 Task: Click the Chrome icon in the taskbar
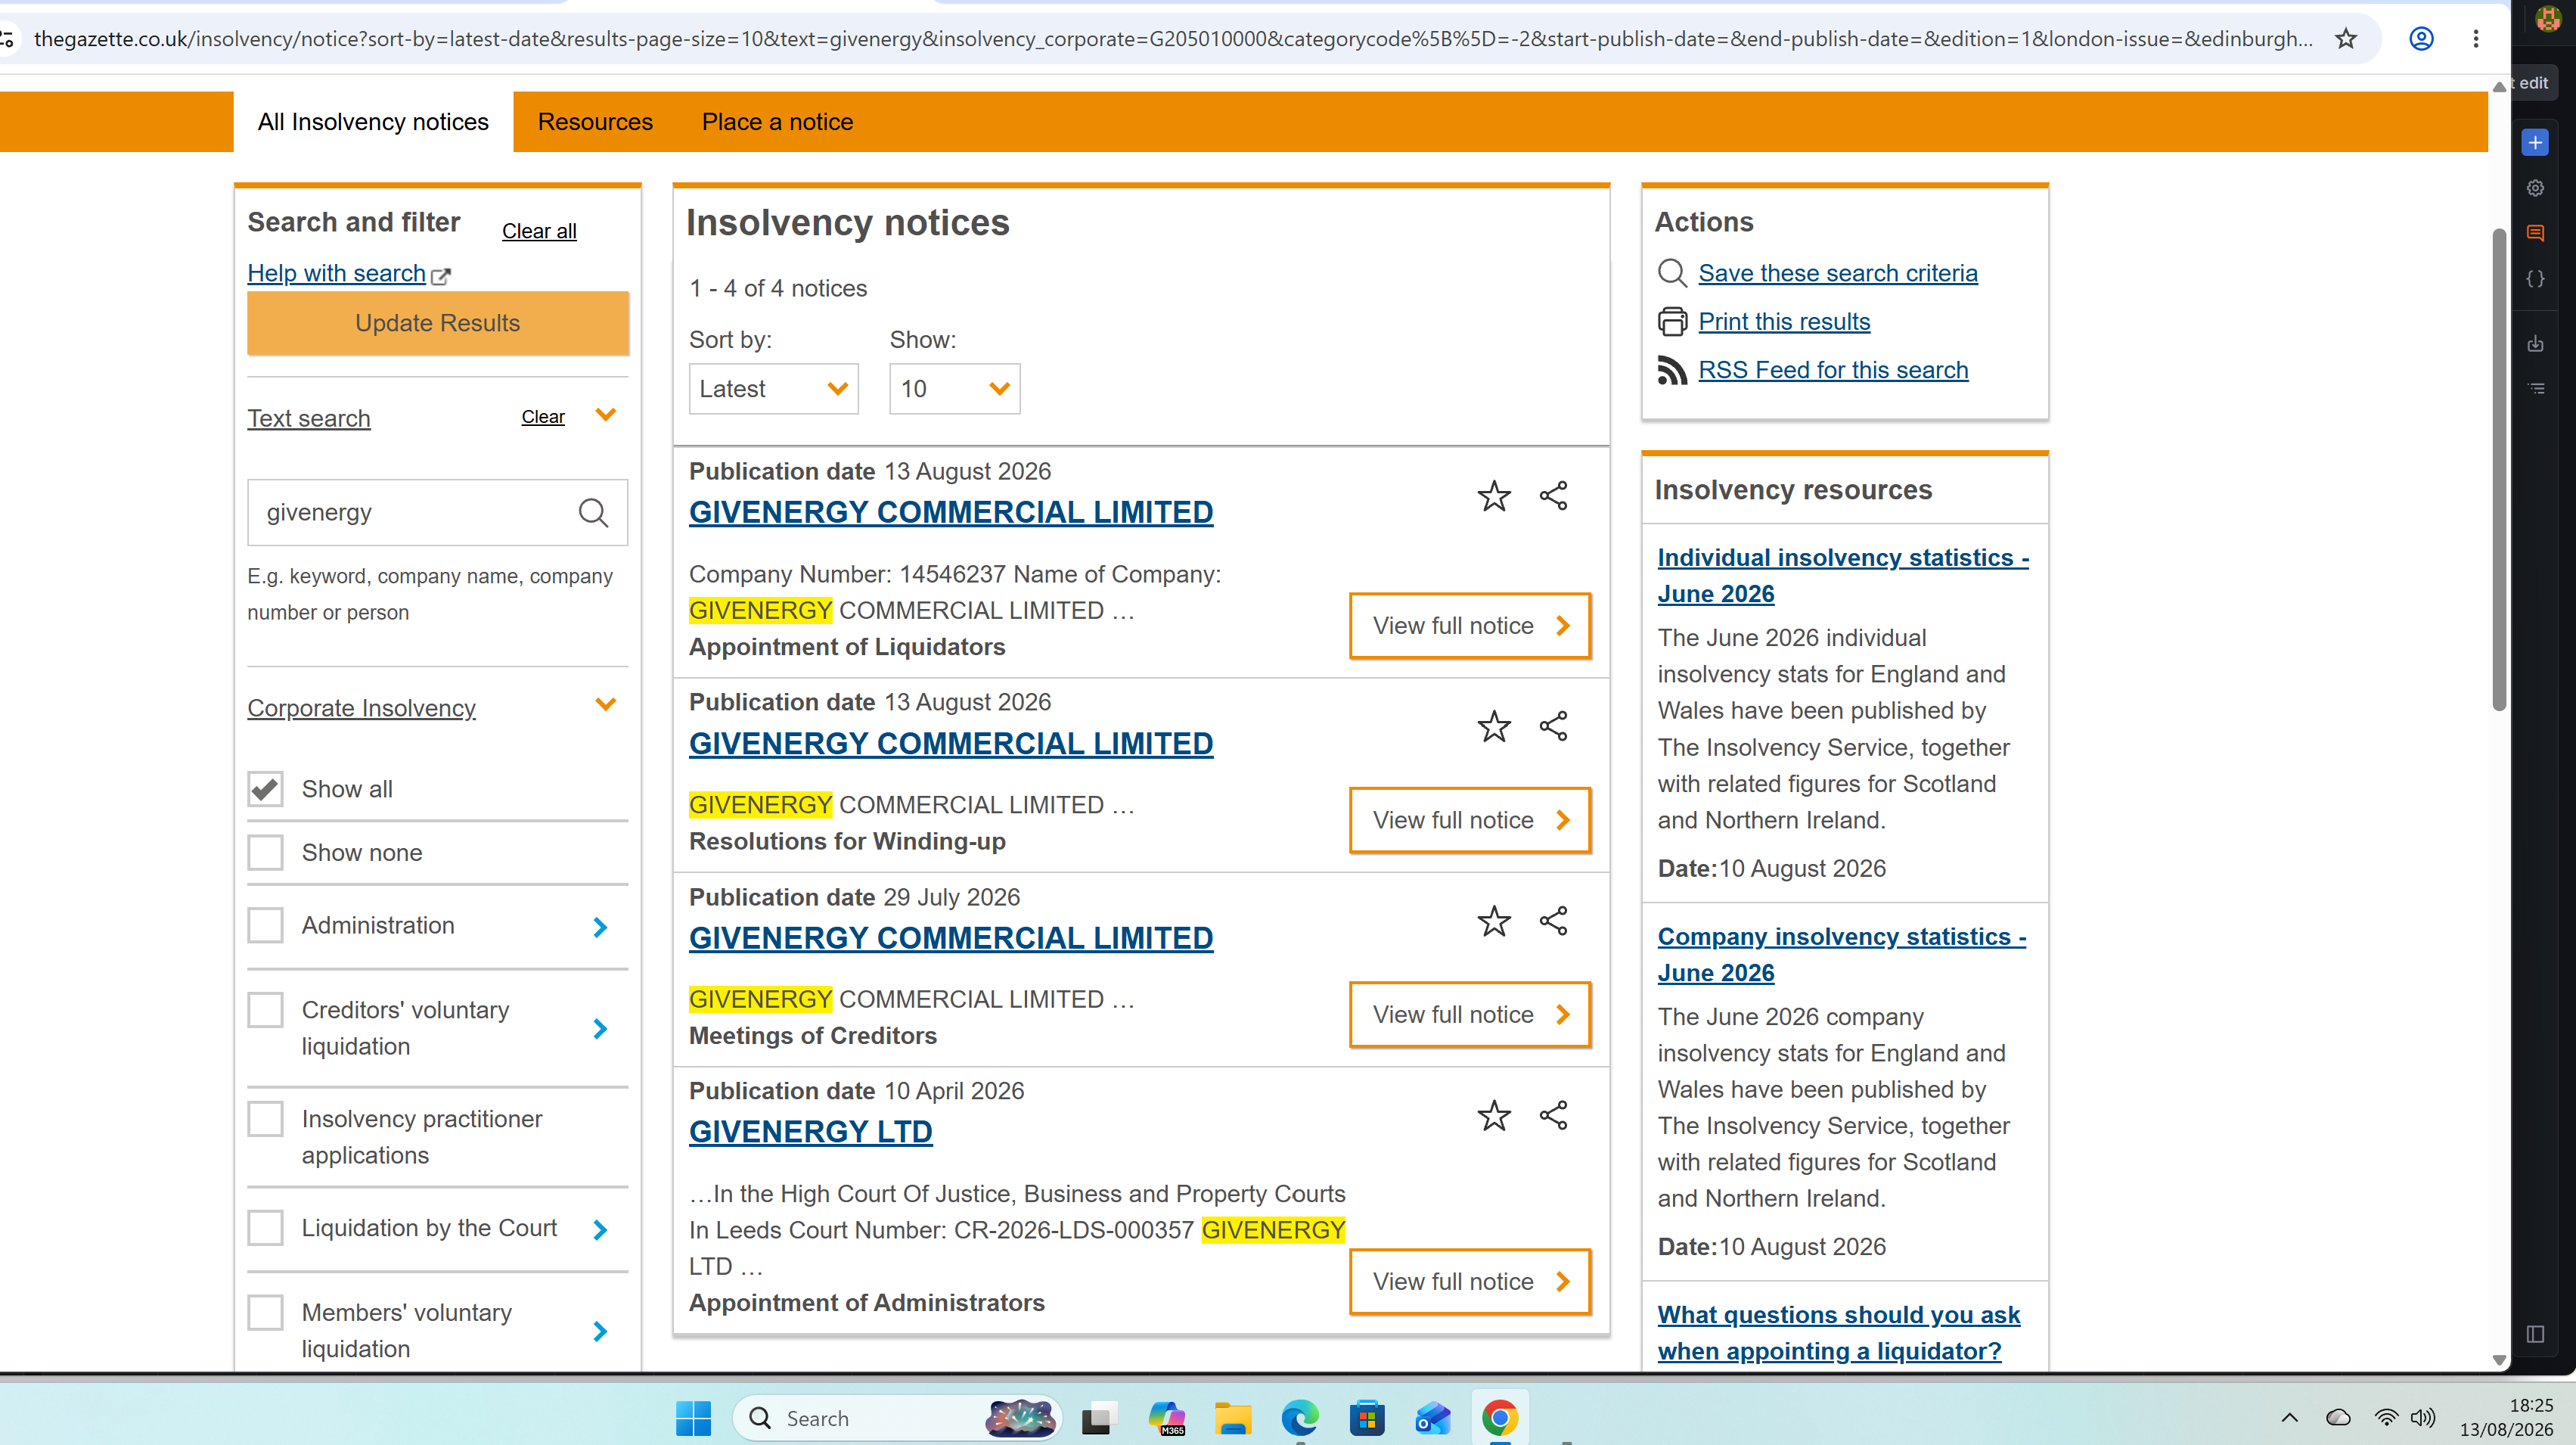(x=1499, y=1418)
